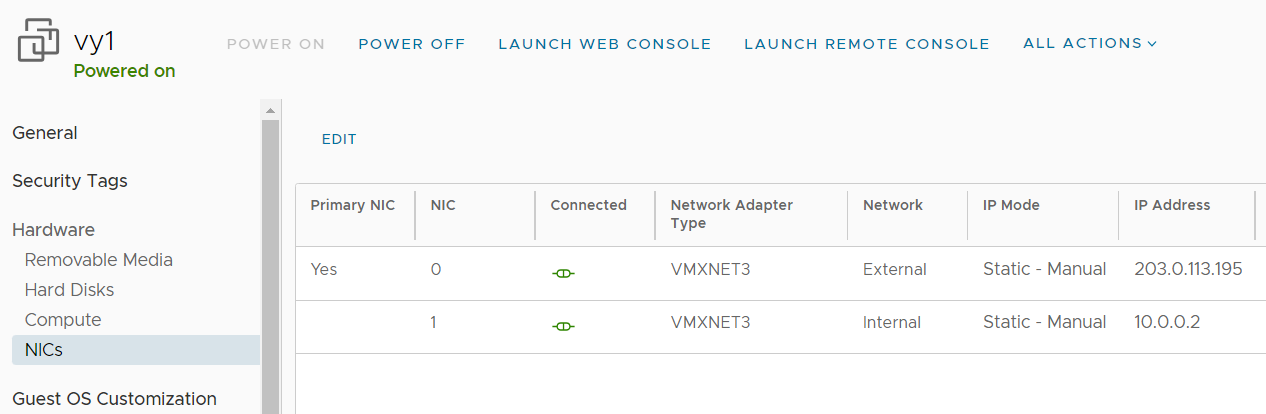The height and width of the screenshot is (414, 1266).
Task: Click the connected status icon for NIC 0
Action: [x=563, y=273]
